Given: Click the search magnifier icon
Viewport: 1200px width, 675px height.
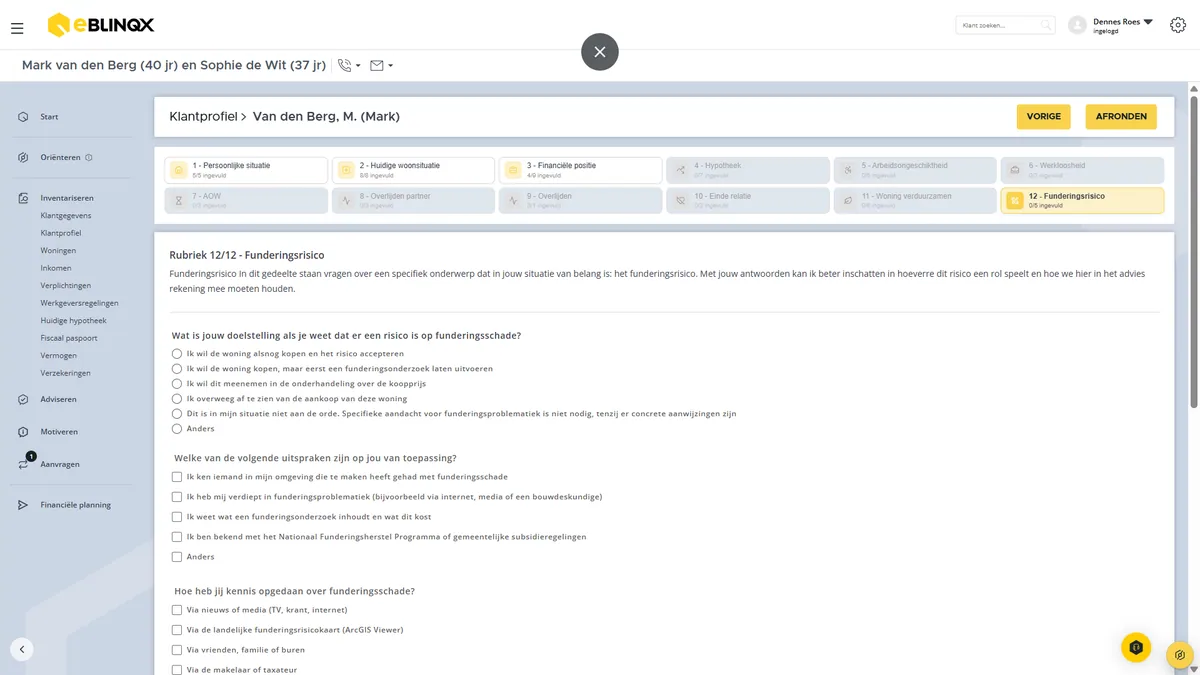Looking at the screenshot, I should pyautogui.click(x=1046, y=25).
